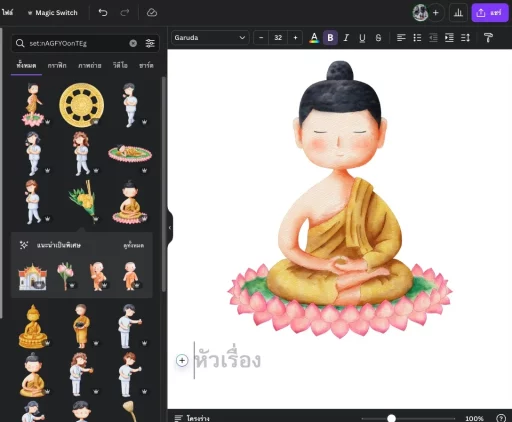Screen dimensions: 512x422
Task: Click the font size 32 field
Action: [x=278, y=38]
